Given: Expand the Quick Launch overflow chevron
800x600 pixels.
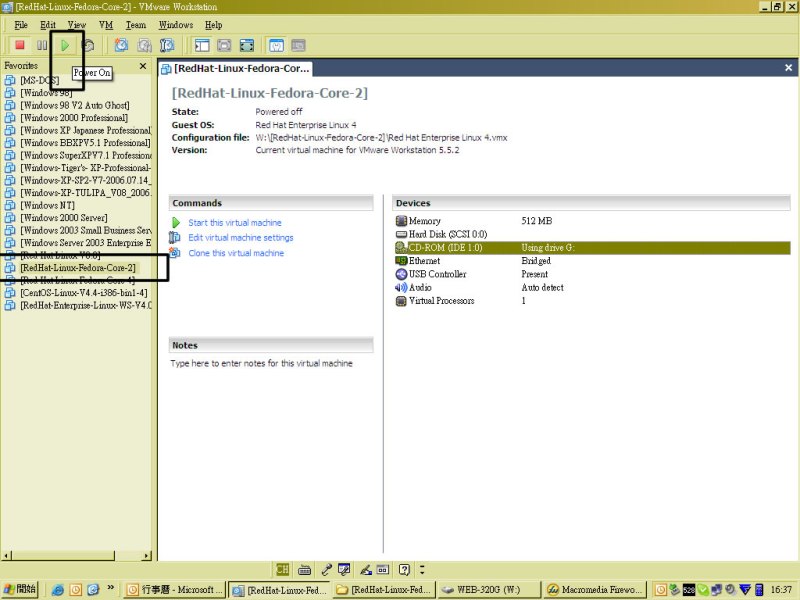Looking at the screenshot, I should coord(111,588).
